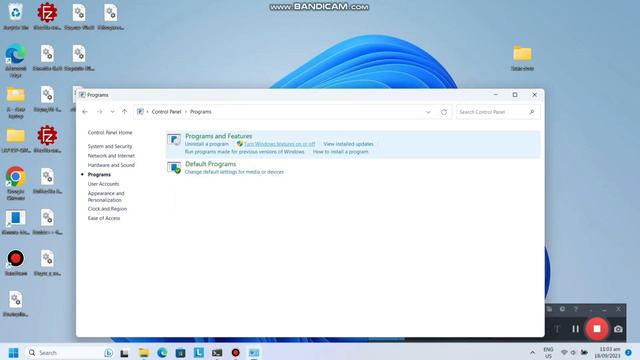Refresh the Control Panel address bar
Screen dimensions: 640x360
click(x=444, y=112)
